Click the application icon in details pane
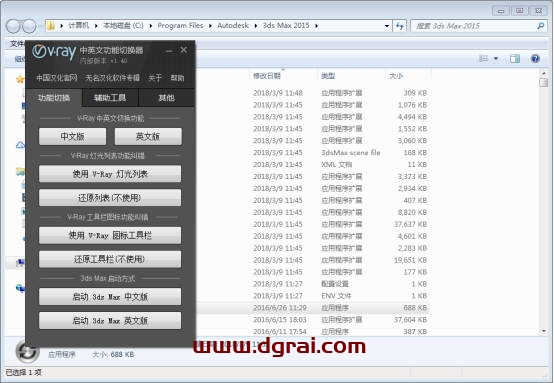This screenshot has width=554, height=383. coord(27,352)
